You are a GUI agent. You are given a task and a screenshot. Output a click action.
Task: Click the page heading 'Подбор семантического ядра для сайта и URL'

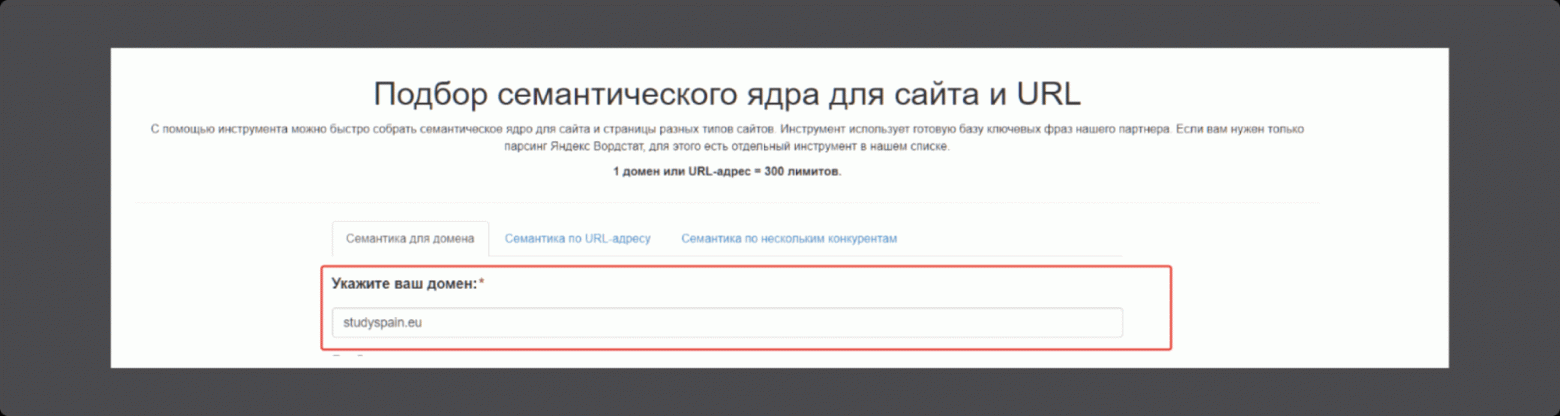pyautogui.click(x=727, y=94)
